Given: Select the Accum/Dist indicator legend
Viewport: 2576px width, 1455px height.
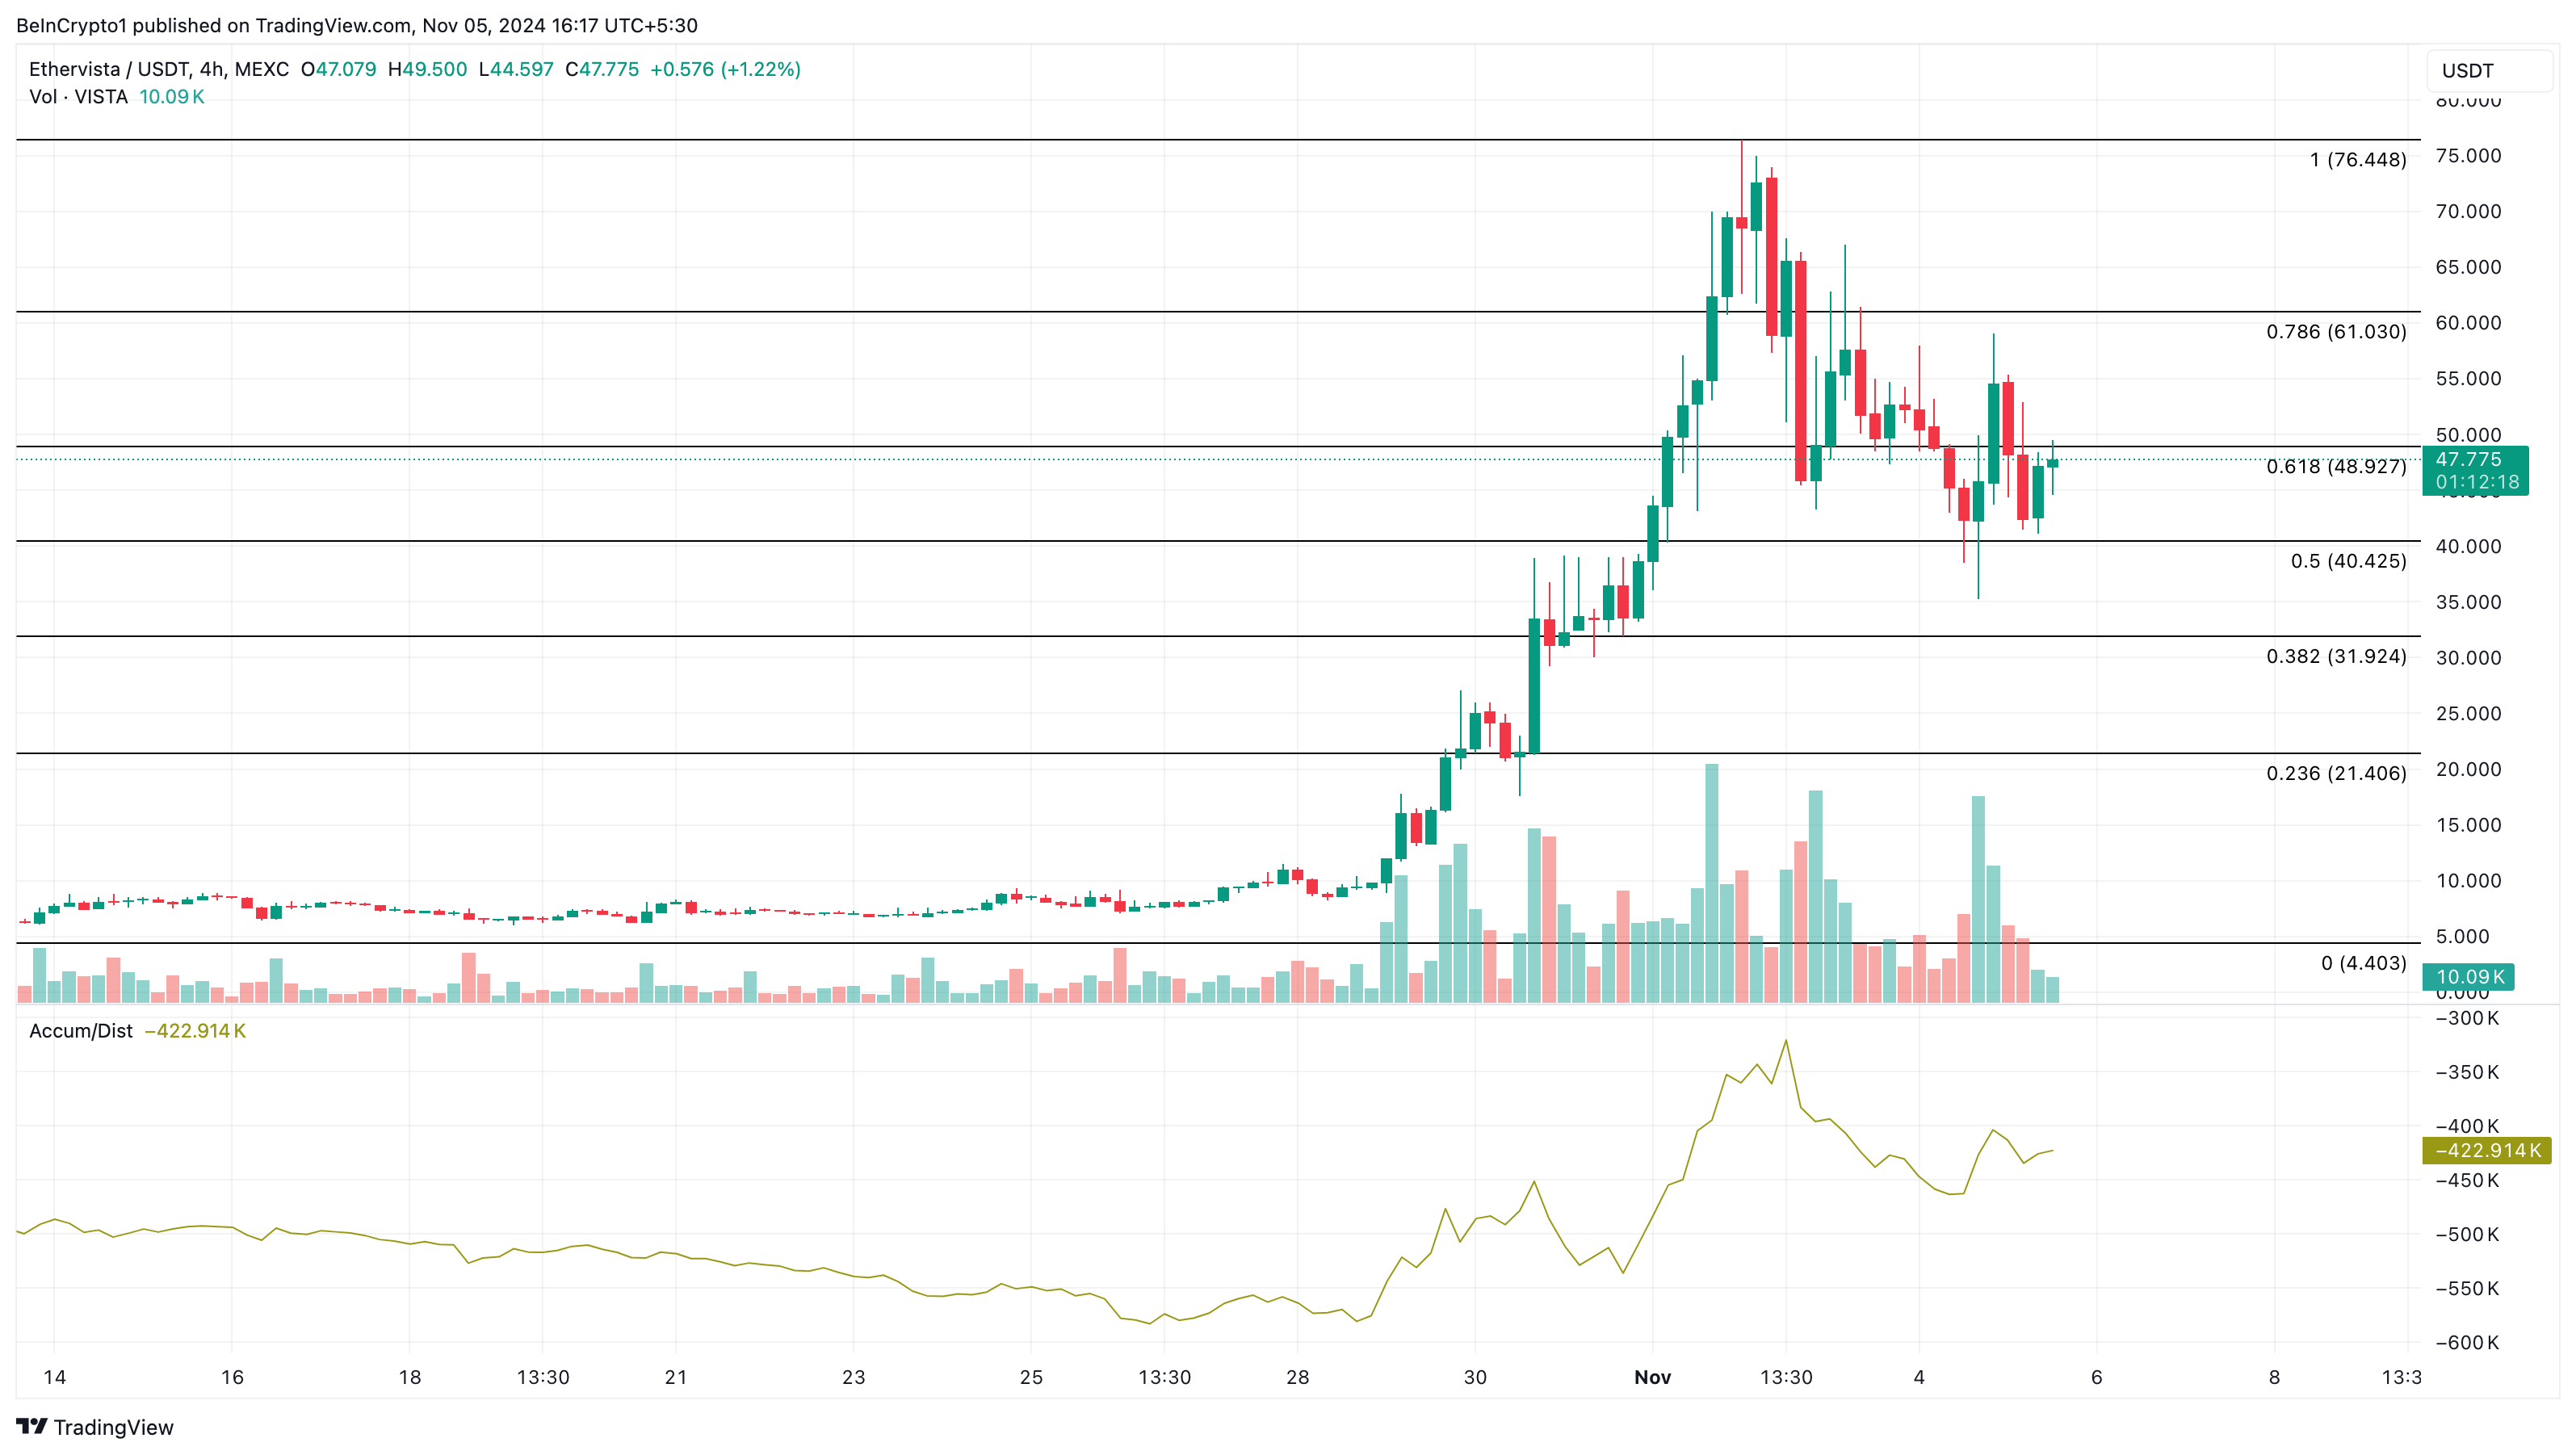Looking at the screenshot, I should click(x=80, y=1031).
